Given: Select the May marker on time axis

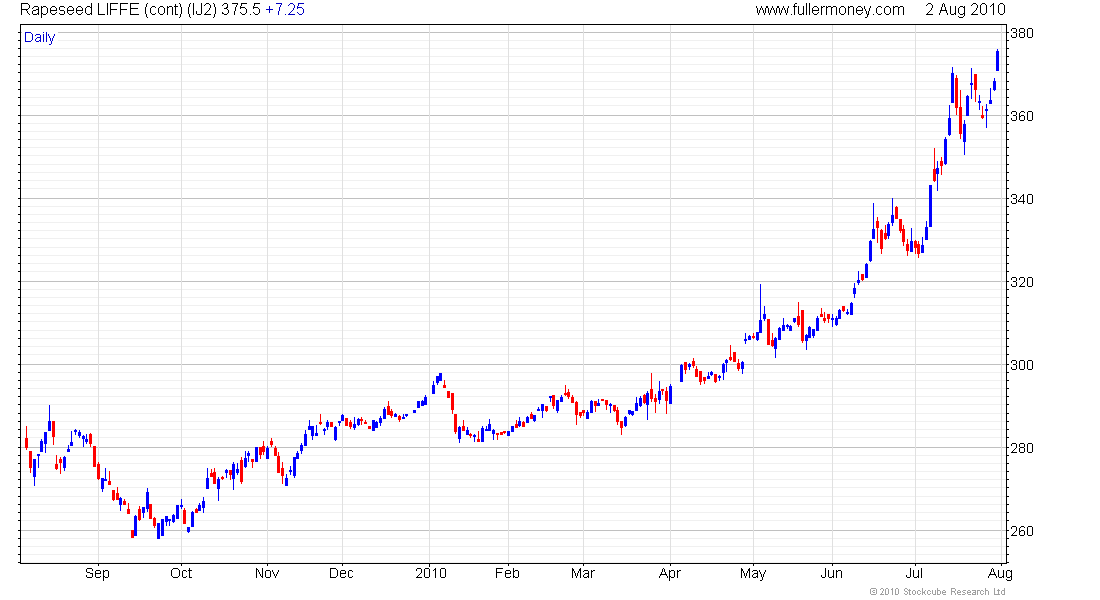Looking at the screenshot, I should pyautogui.click(x=753, y=573).
